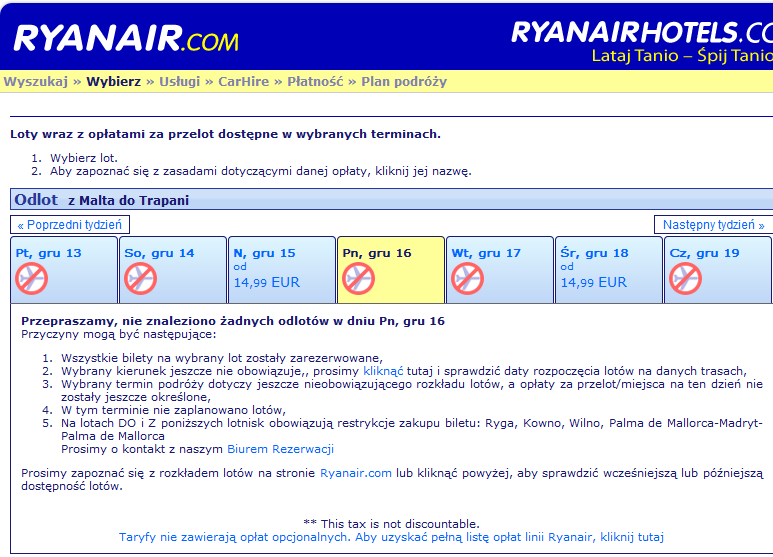Click the Przepraszamy no departures message heading
The height and width of the screenshot is (557, 773).
coord(233,321)
